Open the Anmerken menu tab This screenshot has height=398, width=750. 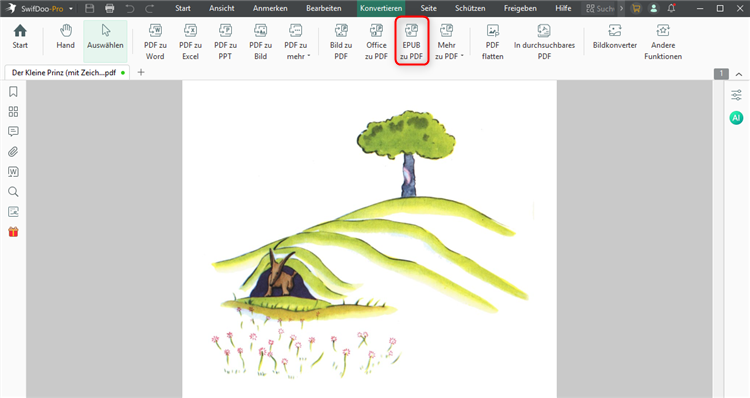(270, 8)
